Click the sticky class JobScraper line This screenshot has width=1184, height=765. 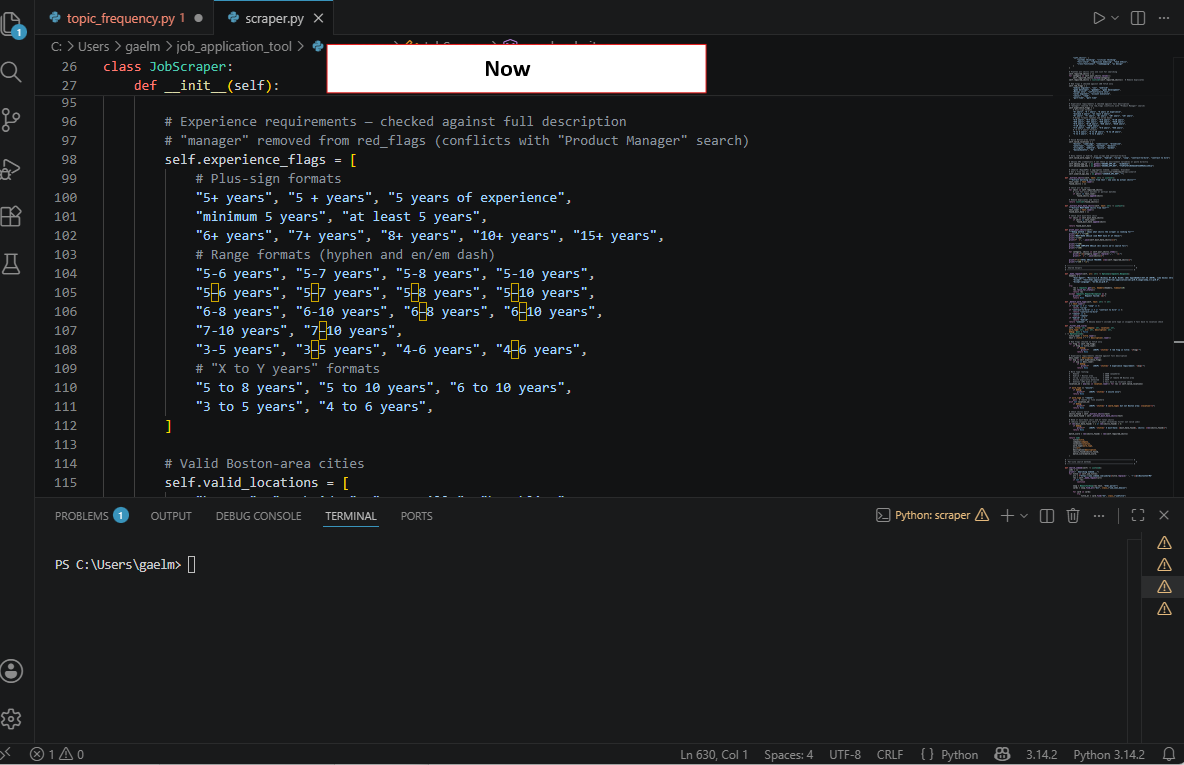pos(168,66)
